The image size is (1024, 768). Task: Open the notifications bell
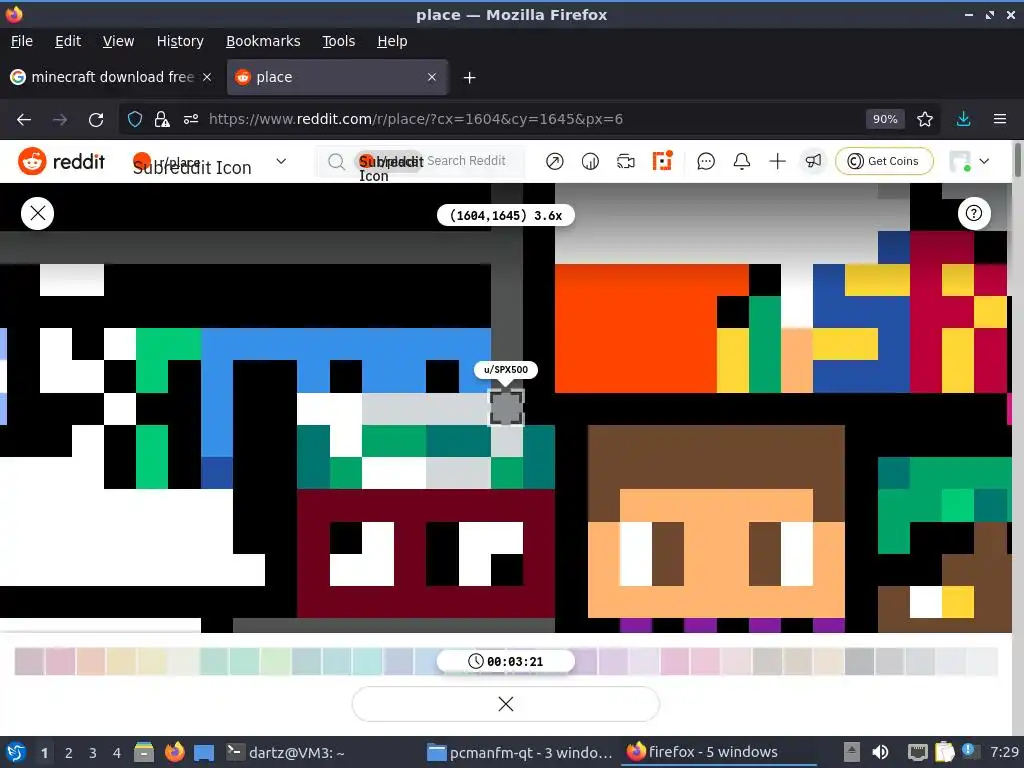[741, 161]
